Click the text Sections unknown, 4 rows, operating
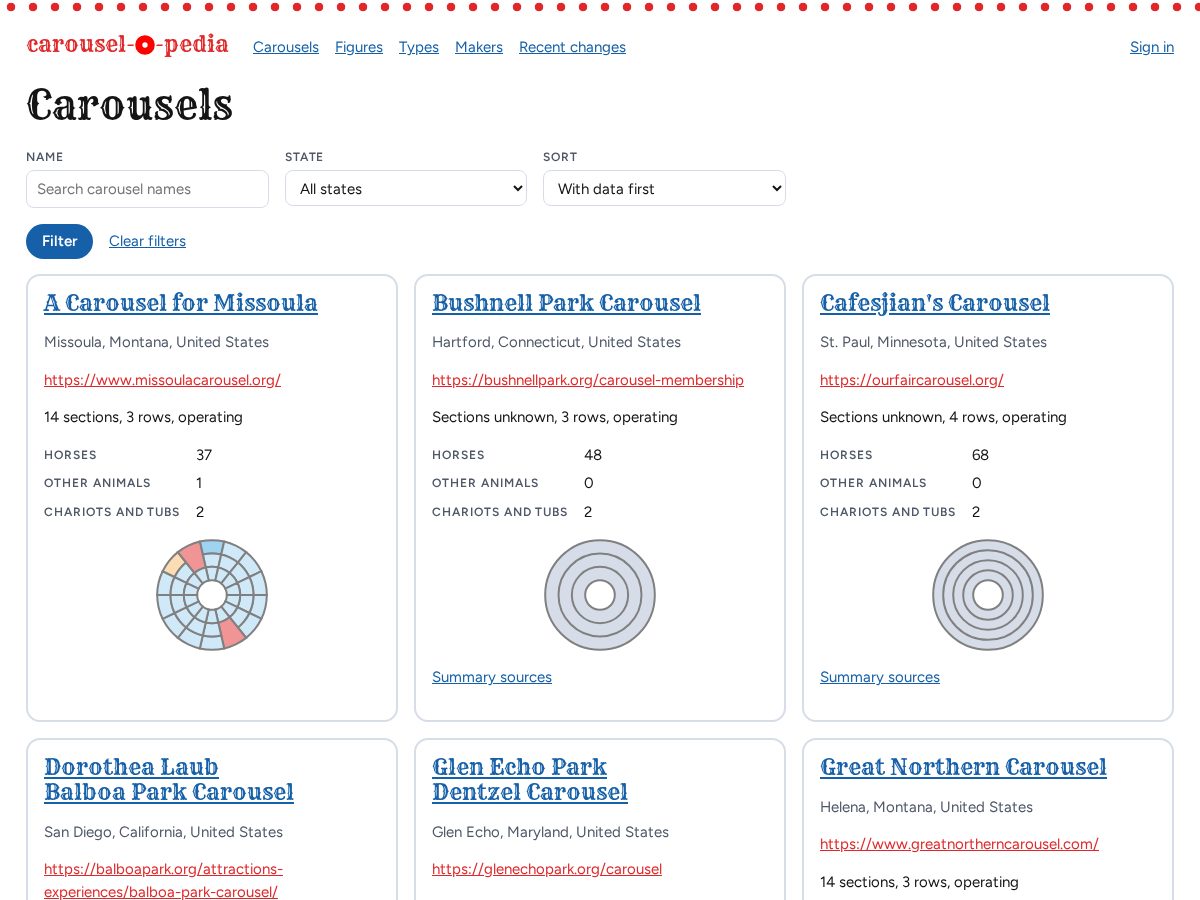The width and height of the screenshot is (1200, 900). pos(943,417)
